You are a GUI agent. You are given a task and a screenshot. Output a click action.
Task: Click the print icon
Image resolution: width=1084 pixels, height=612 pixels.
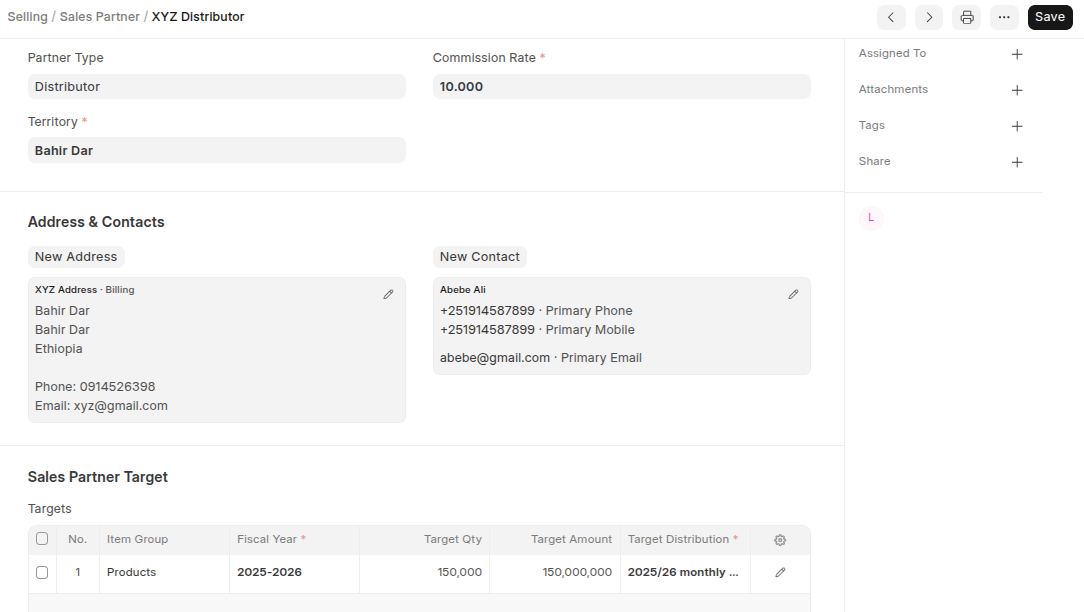(966, 17)
